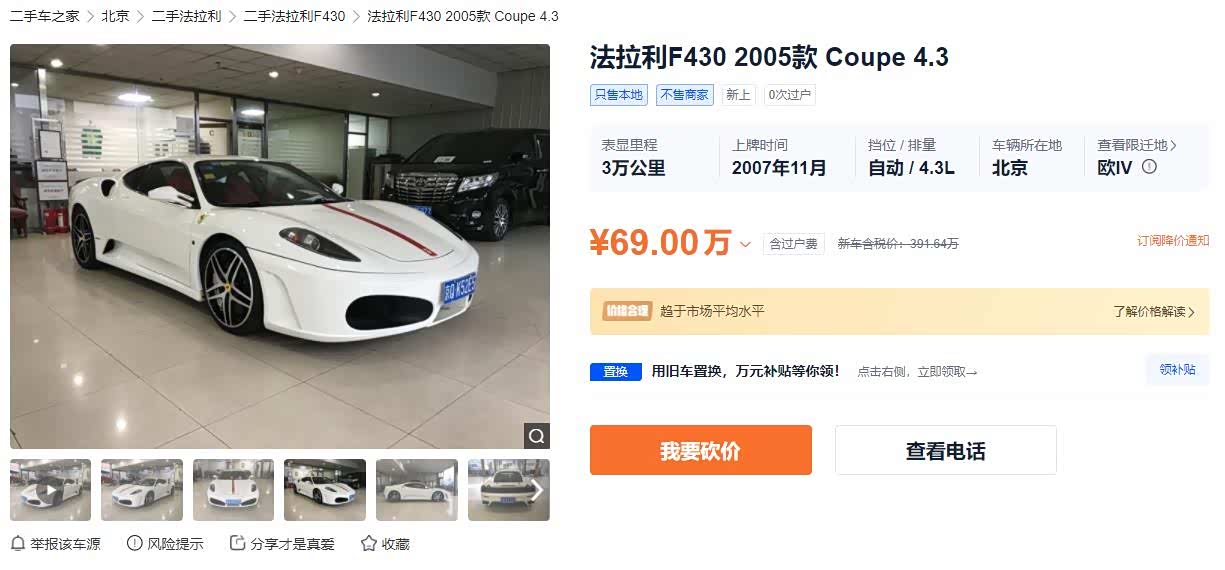Image resolution: width=1225 pixels, height=570 pixels.
Task: Click the 查看电话 button
Action: coord(946,450)
